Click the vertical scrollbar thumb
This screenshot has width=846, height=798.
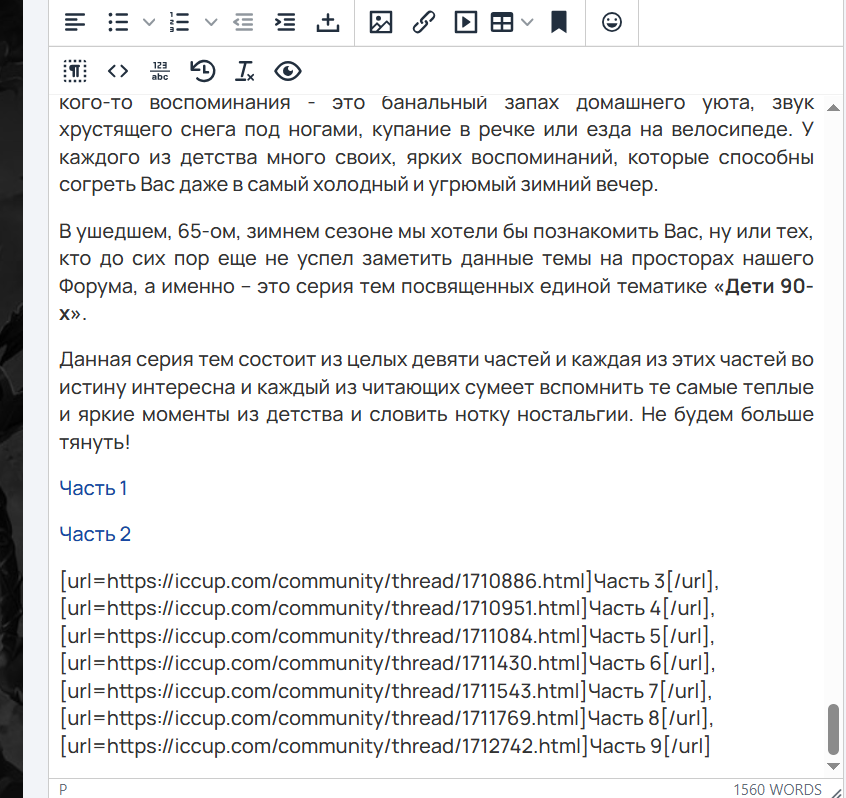point(834,729)
